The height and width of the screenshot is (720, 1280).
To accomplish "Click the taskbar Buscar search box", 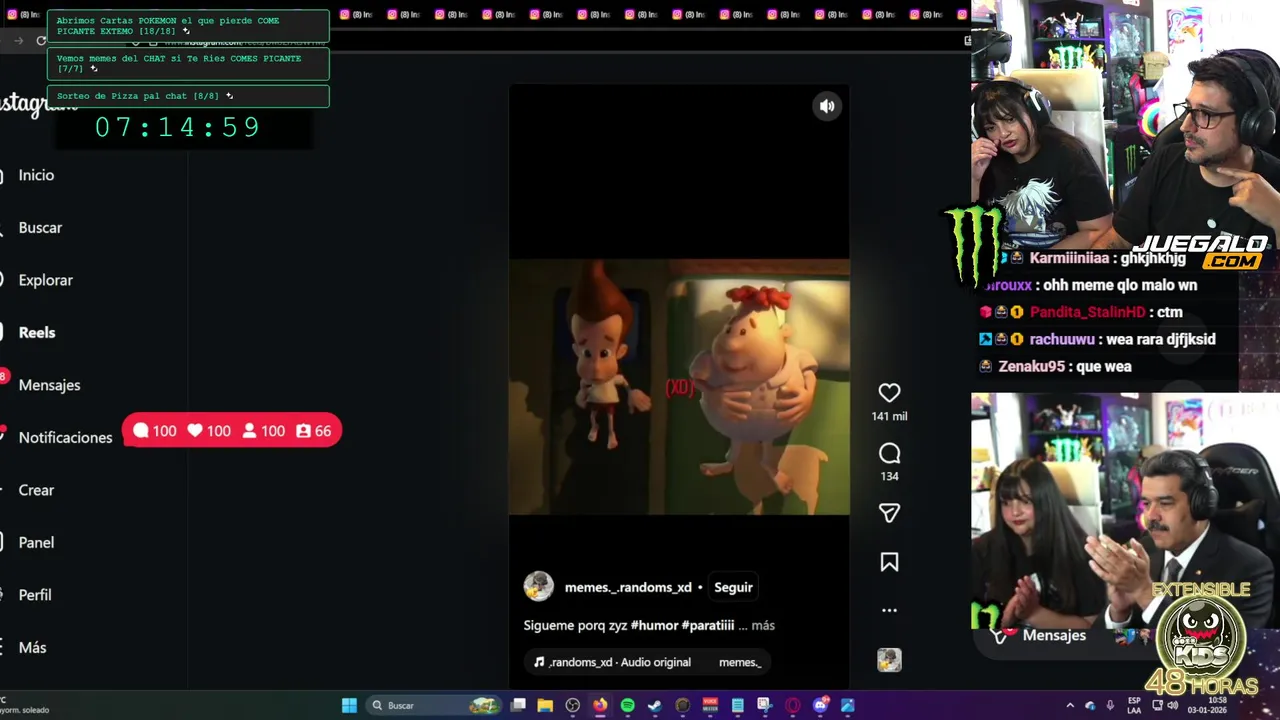I will click(435, 705).
